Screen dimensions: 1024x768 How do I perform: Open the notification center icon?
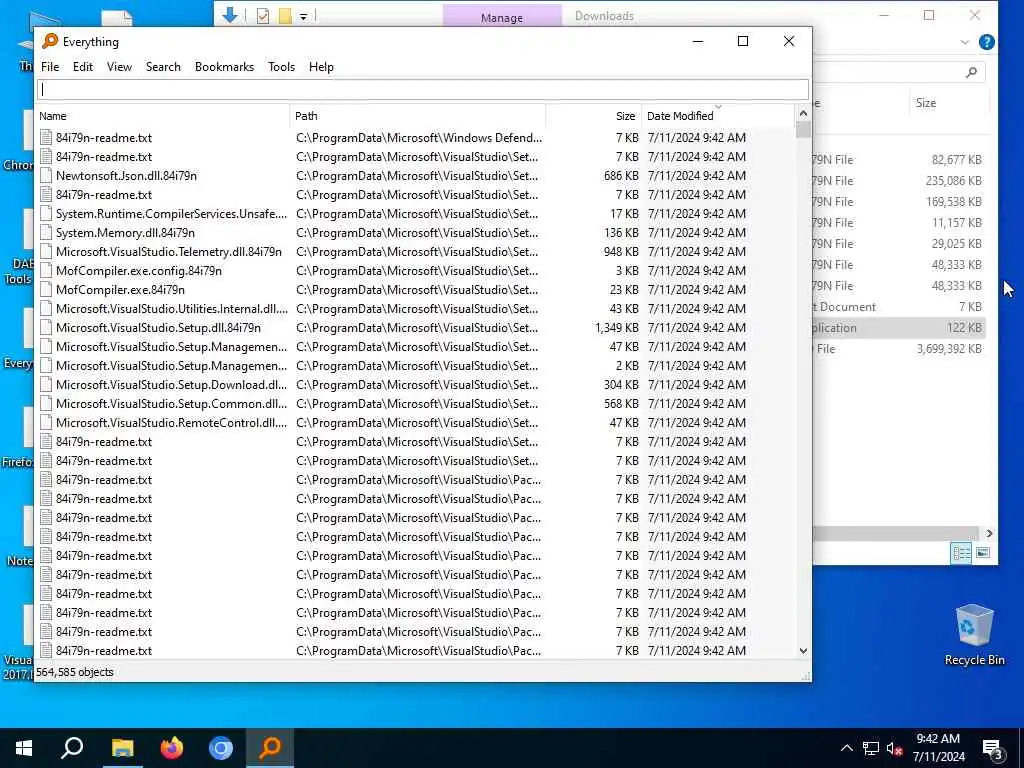pyautogui.click(x=993, y=750)
